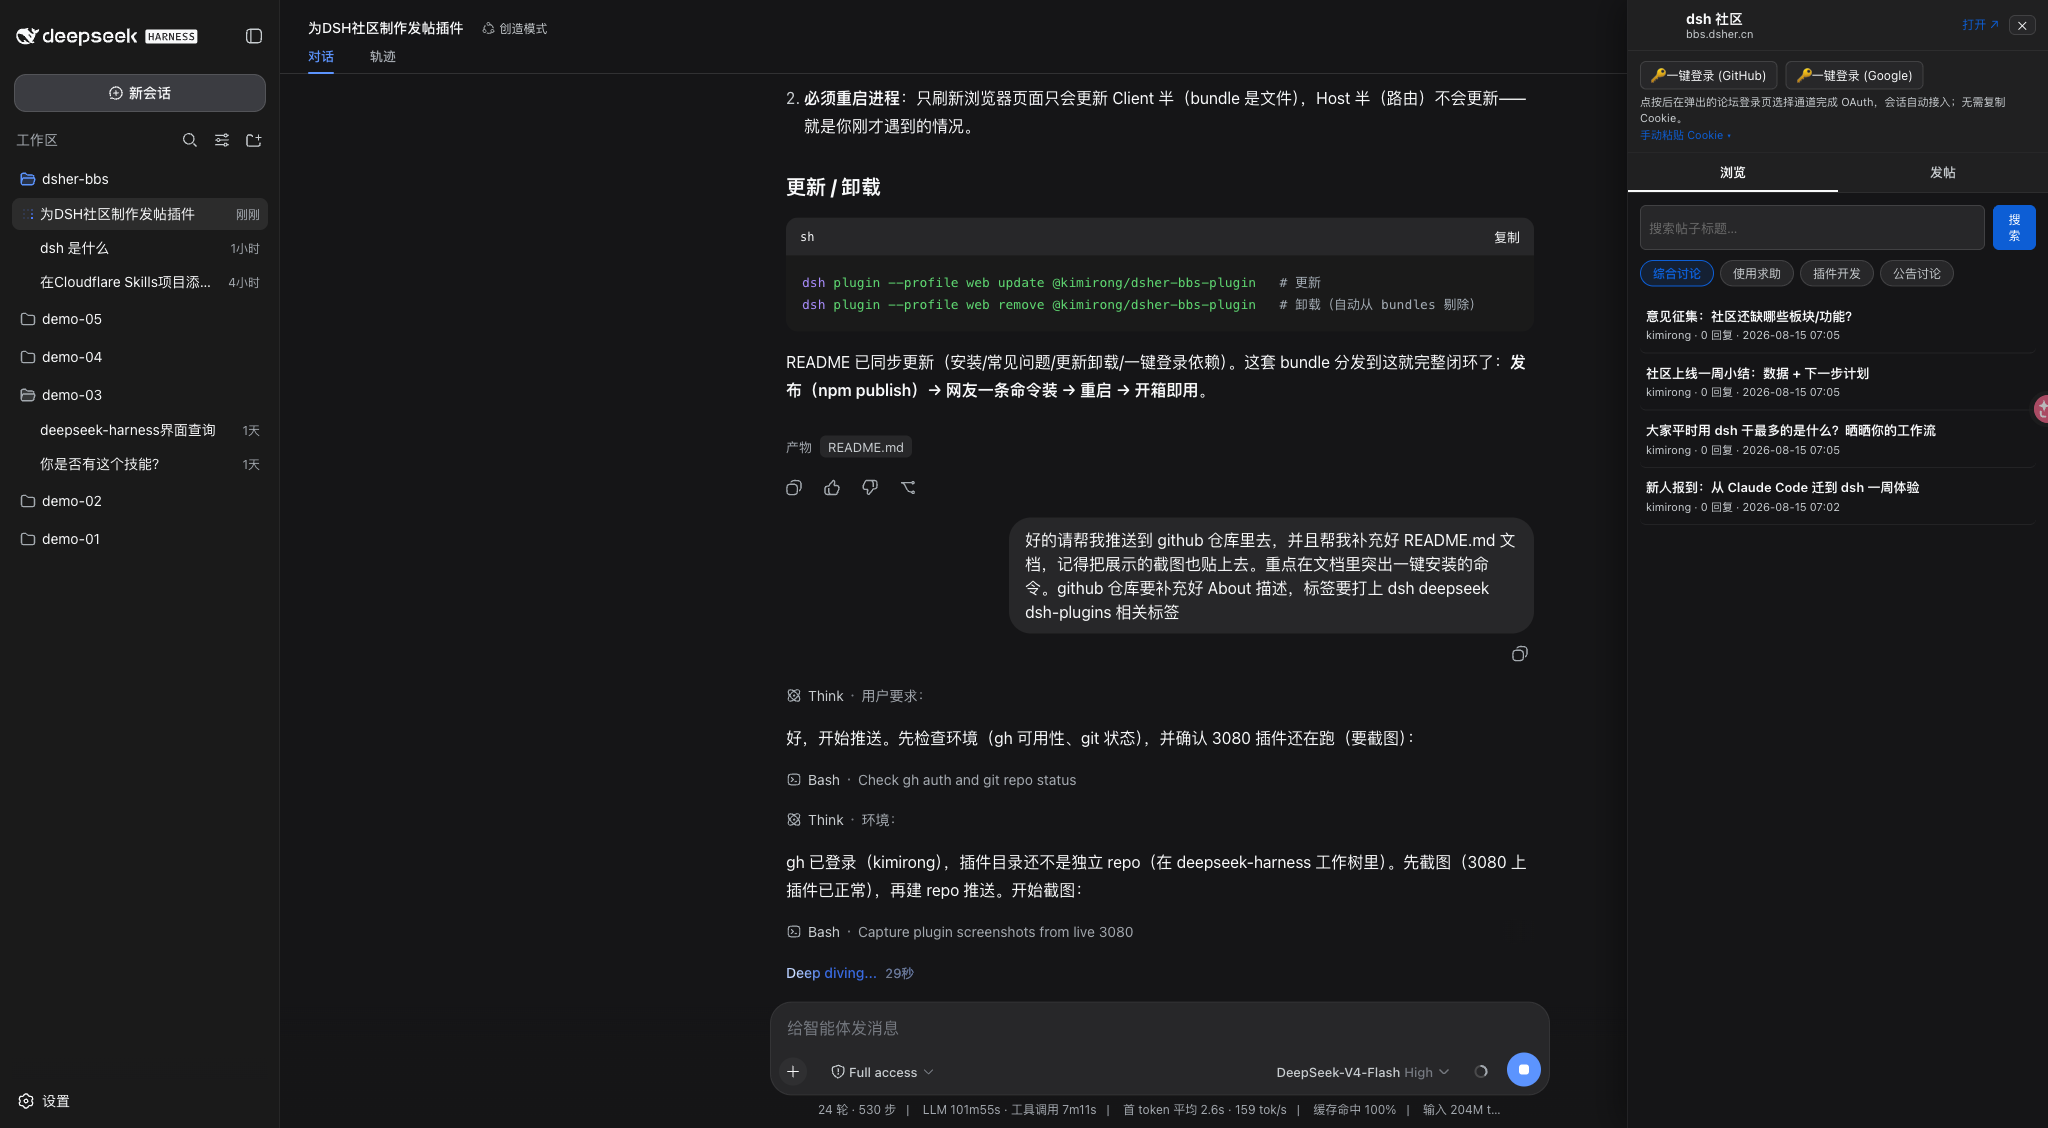Click 一键登录 (Google) button
Screen dimensions: 2048x1128
[x=1854, y=75]
